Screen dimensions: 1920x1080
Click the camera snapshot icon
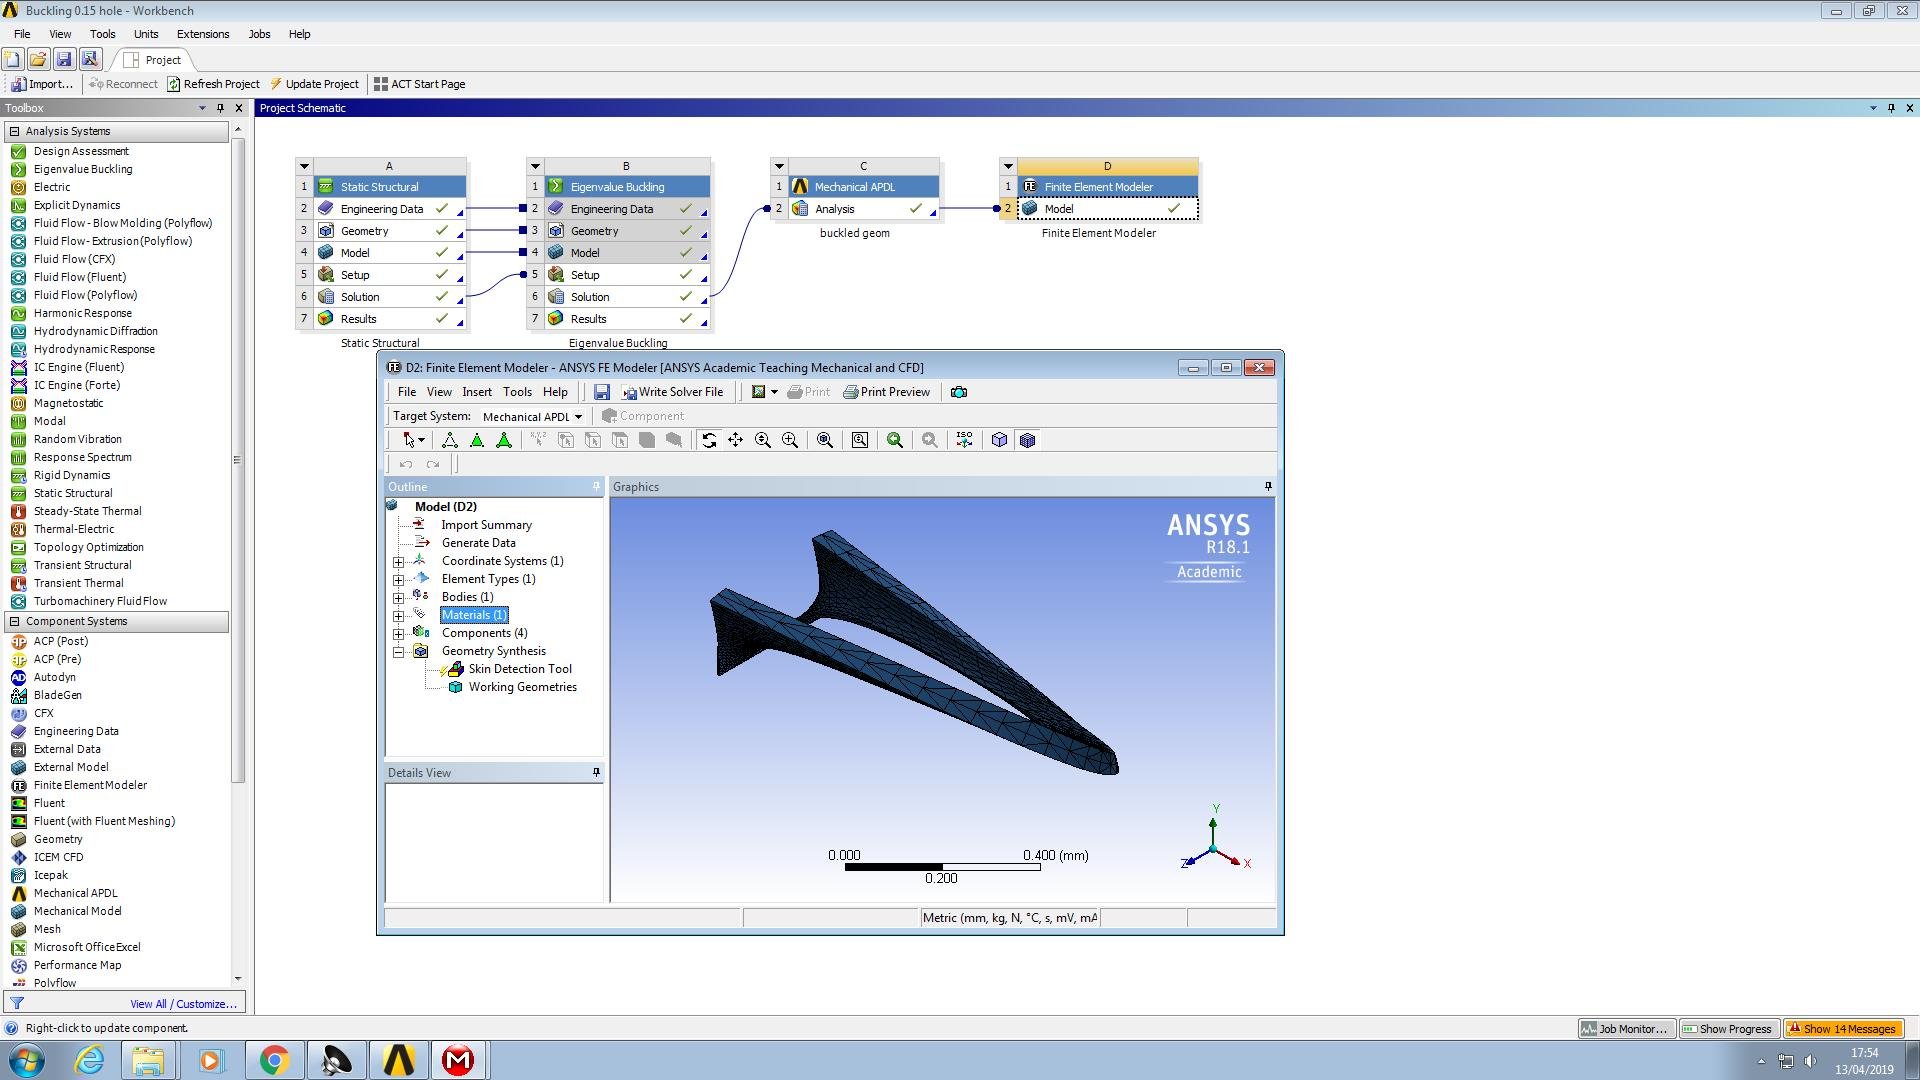pos(959,392)
